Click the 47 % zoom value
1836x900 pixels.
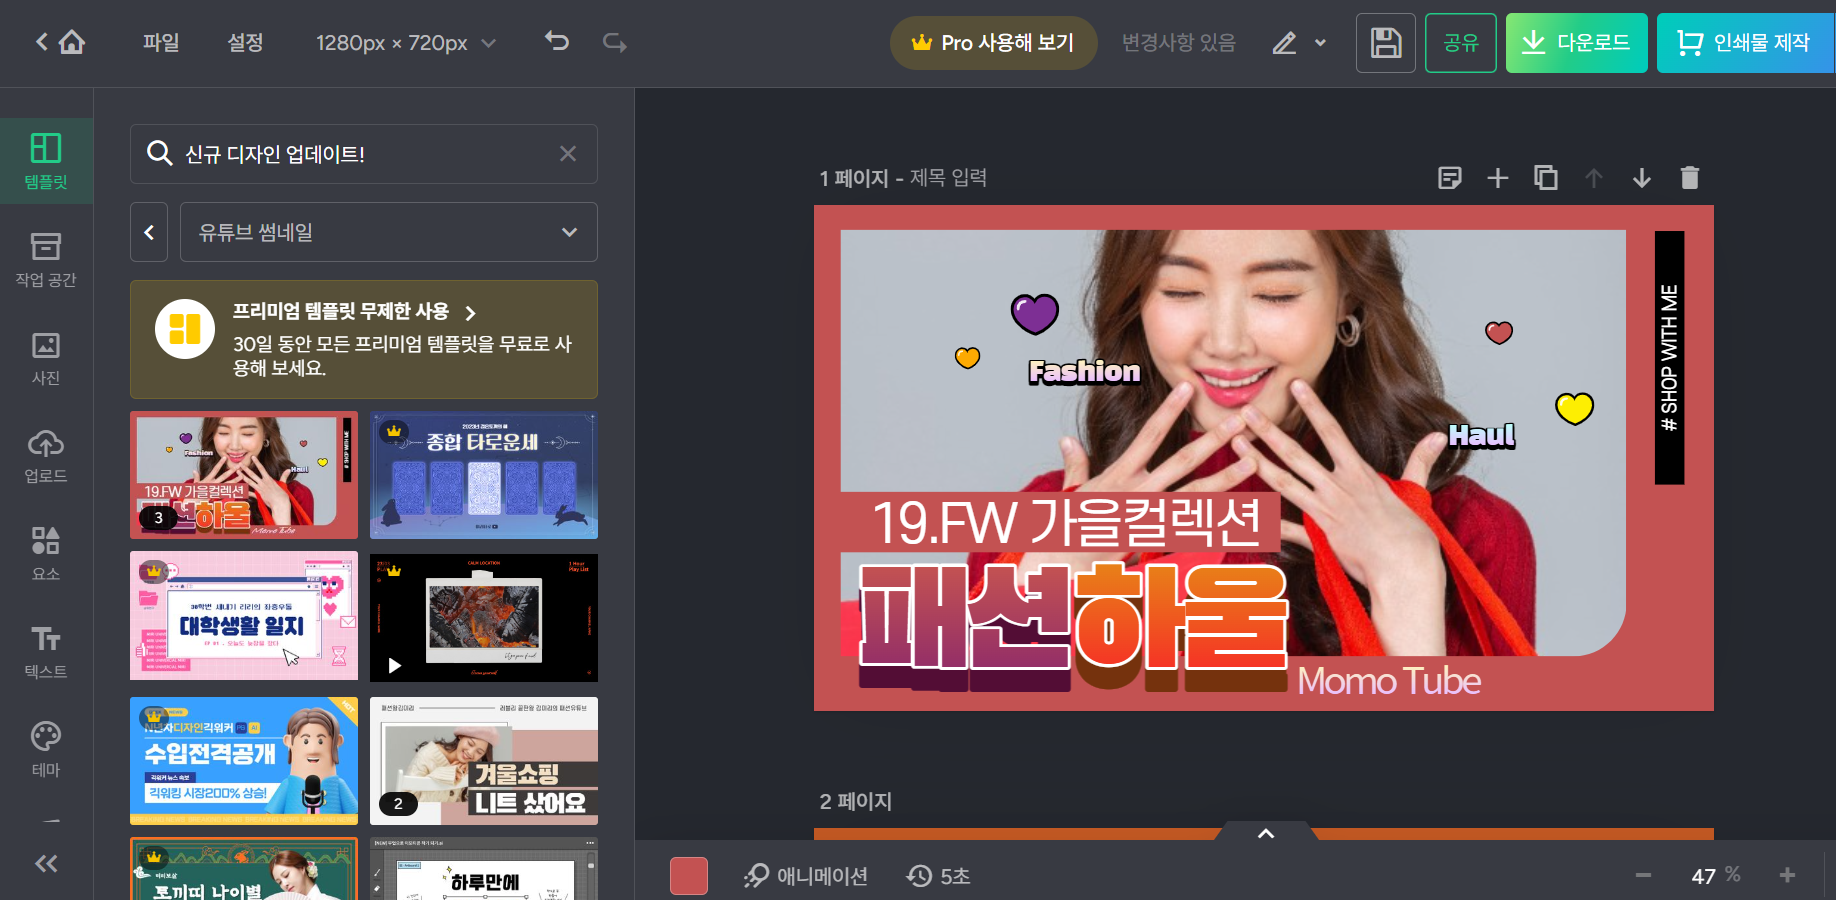pyautogui.click(x=1715, y=876)
